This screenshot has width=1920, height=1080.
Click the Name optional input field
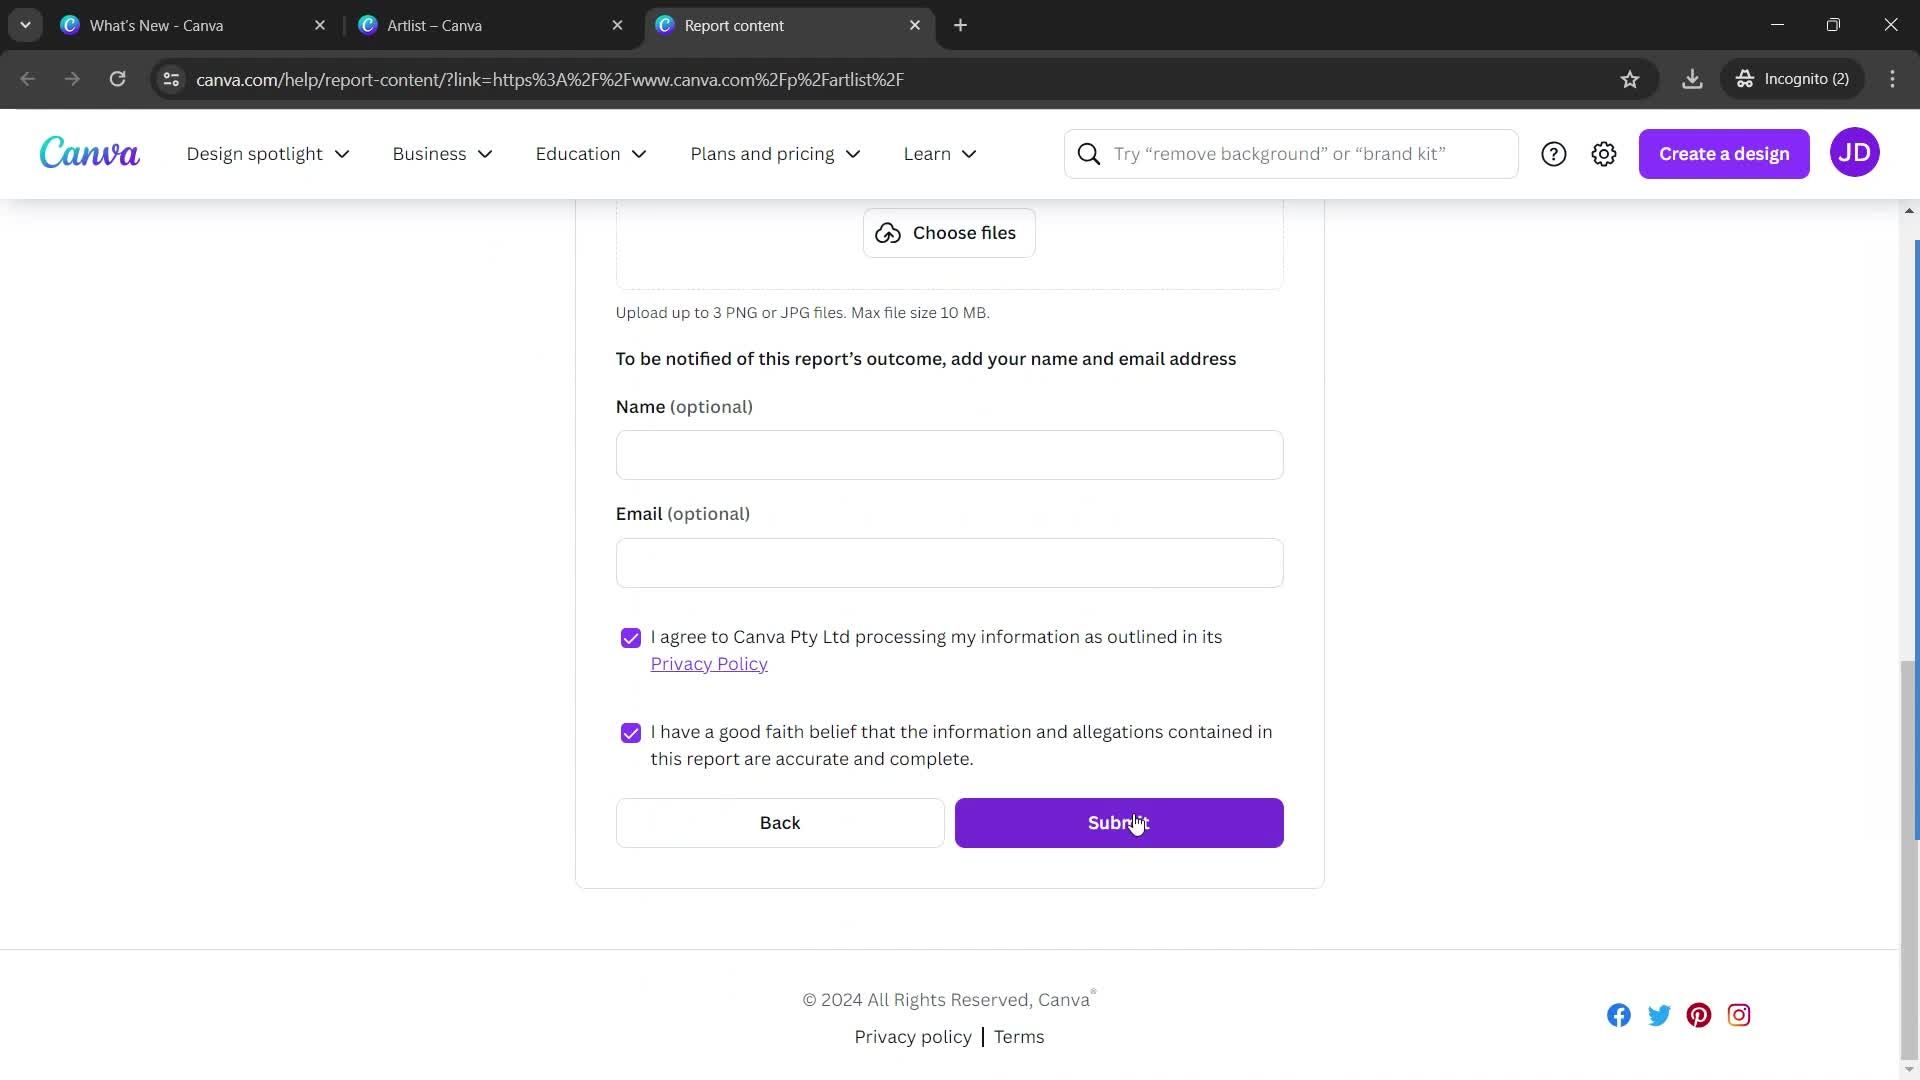pyautogui.click(x=948, y=455)
